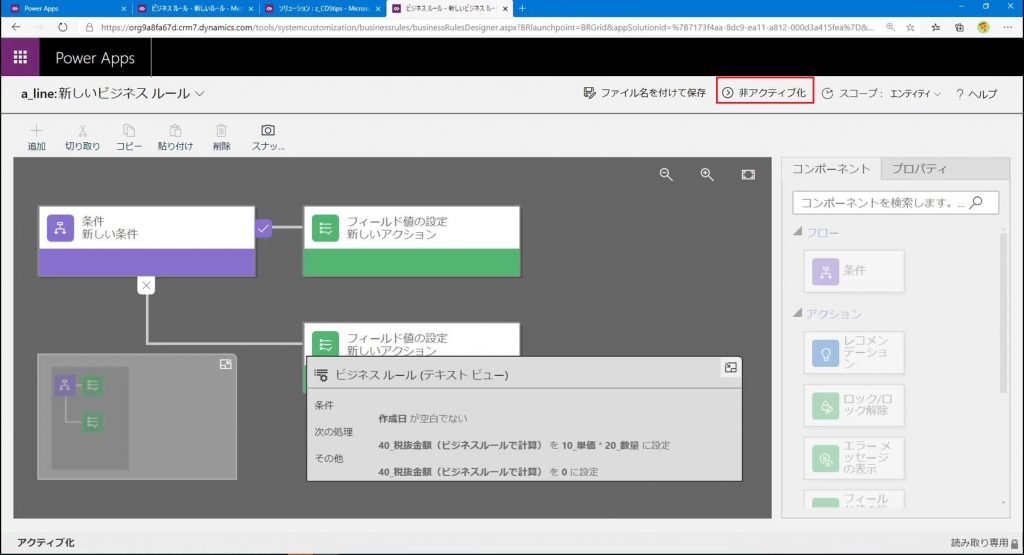Switch to the first Power Apps browser tab

[69, 8]
